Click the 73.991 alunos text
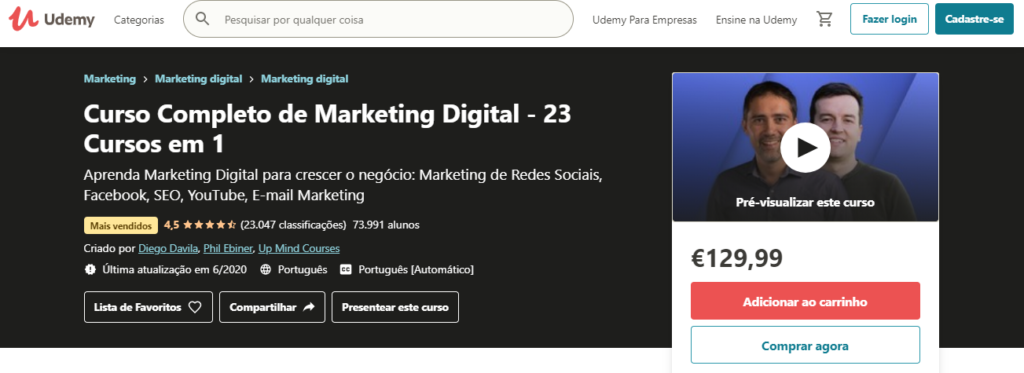 tap(386, 225)
